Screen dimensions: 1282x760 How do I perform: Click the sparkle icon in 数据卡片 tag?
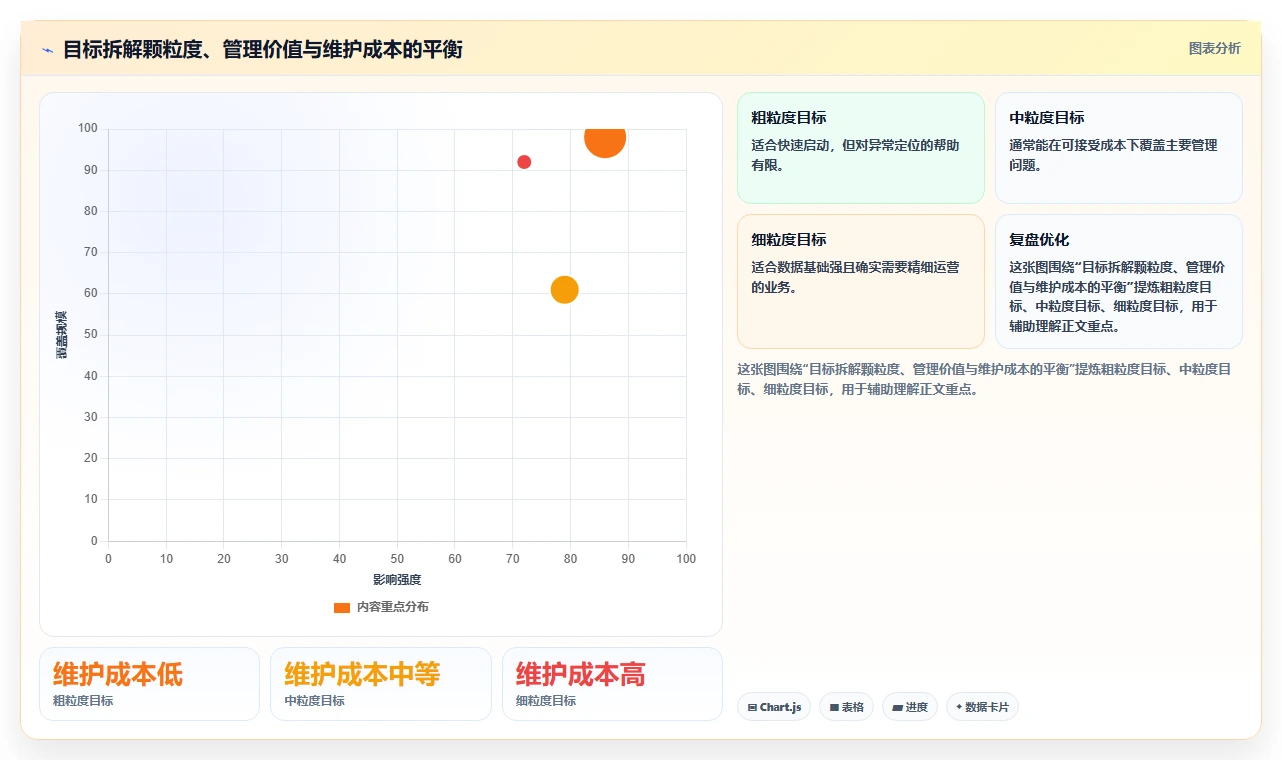(959, 707)
